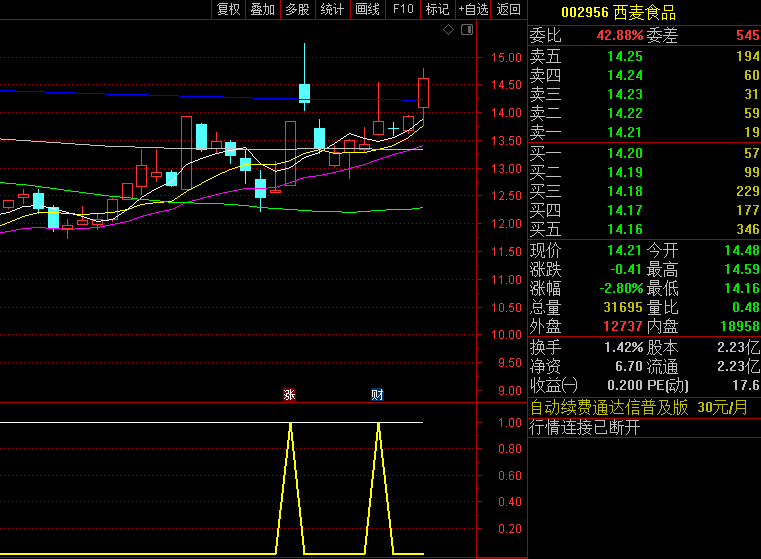The height and width of the screenshot is (559, 761).
Task: Click 返回 to go back
Action: coord(509,9)
